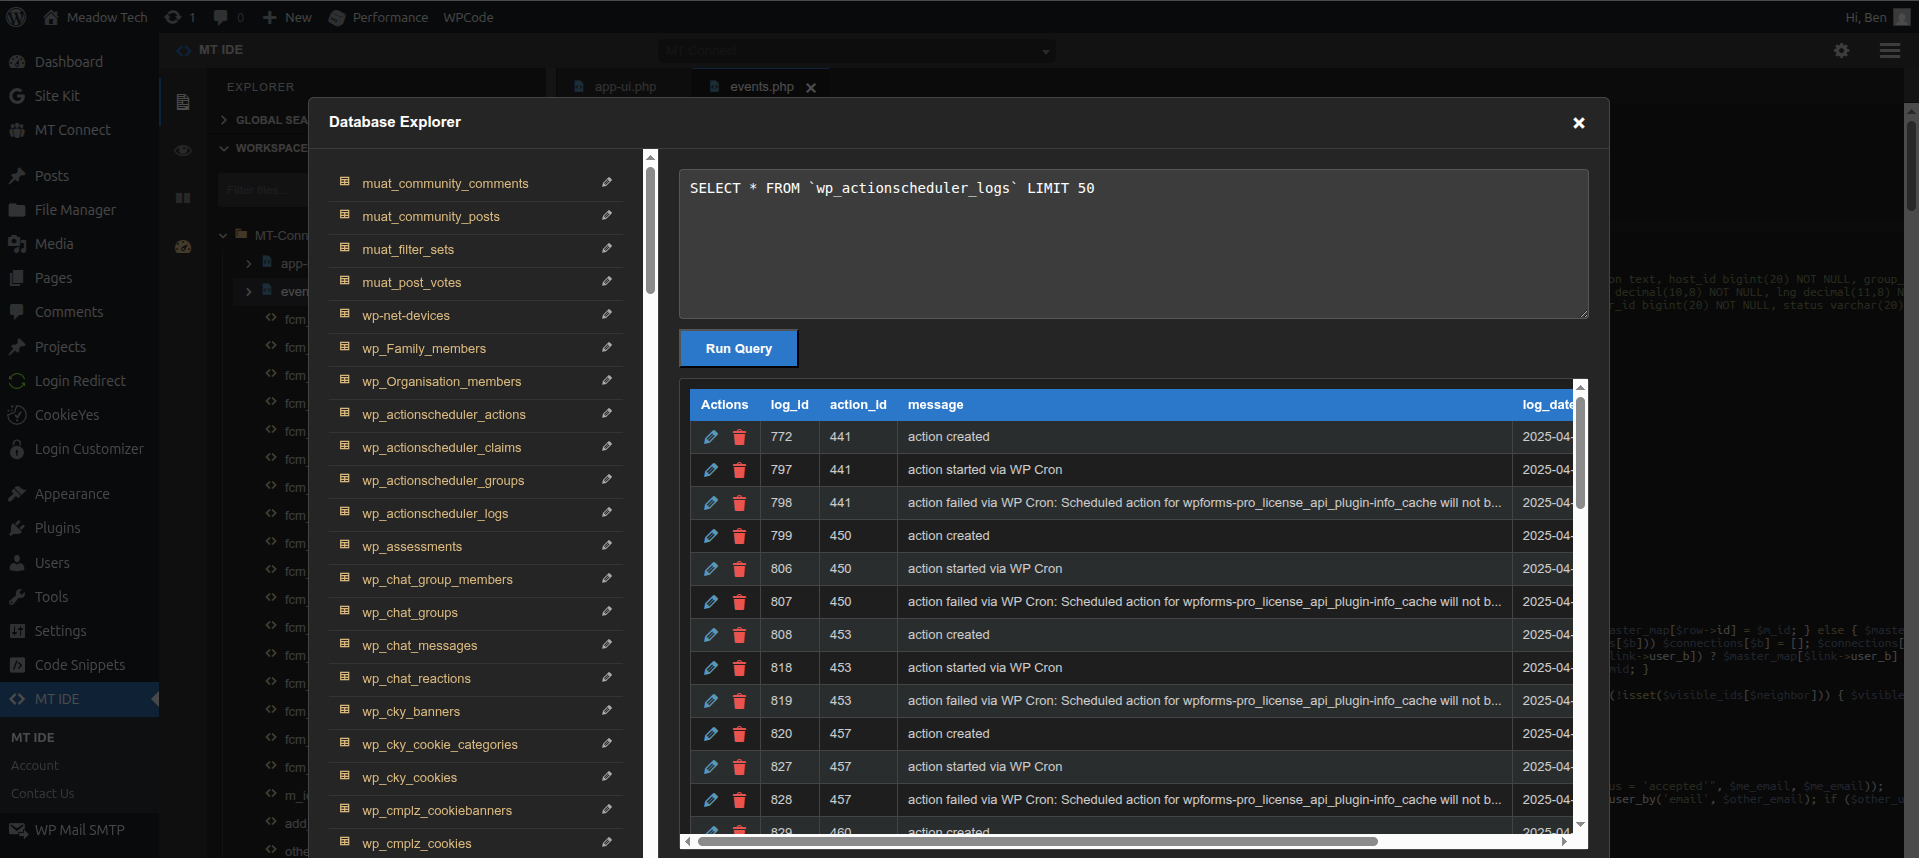Run the SQL query

click(x=739, y=349)
